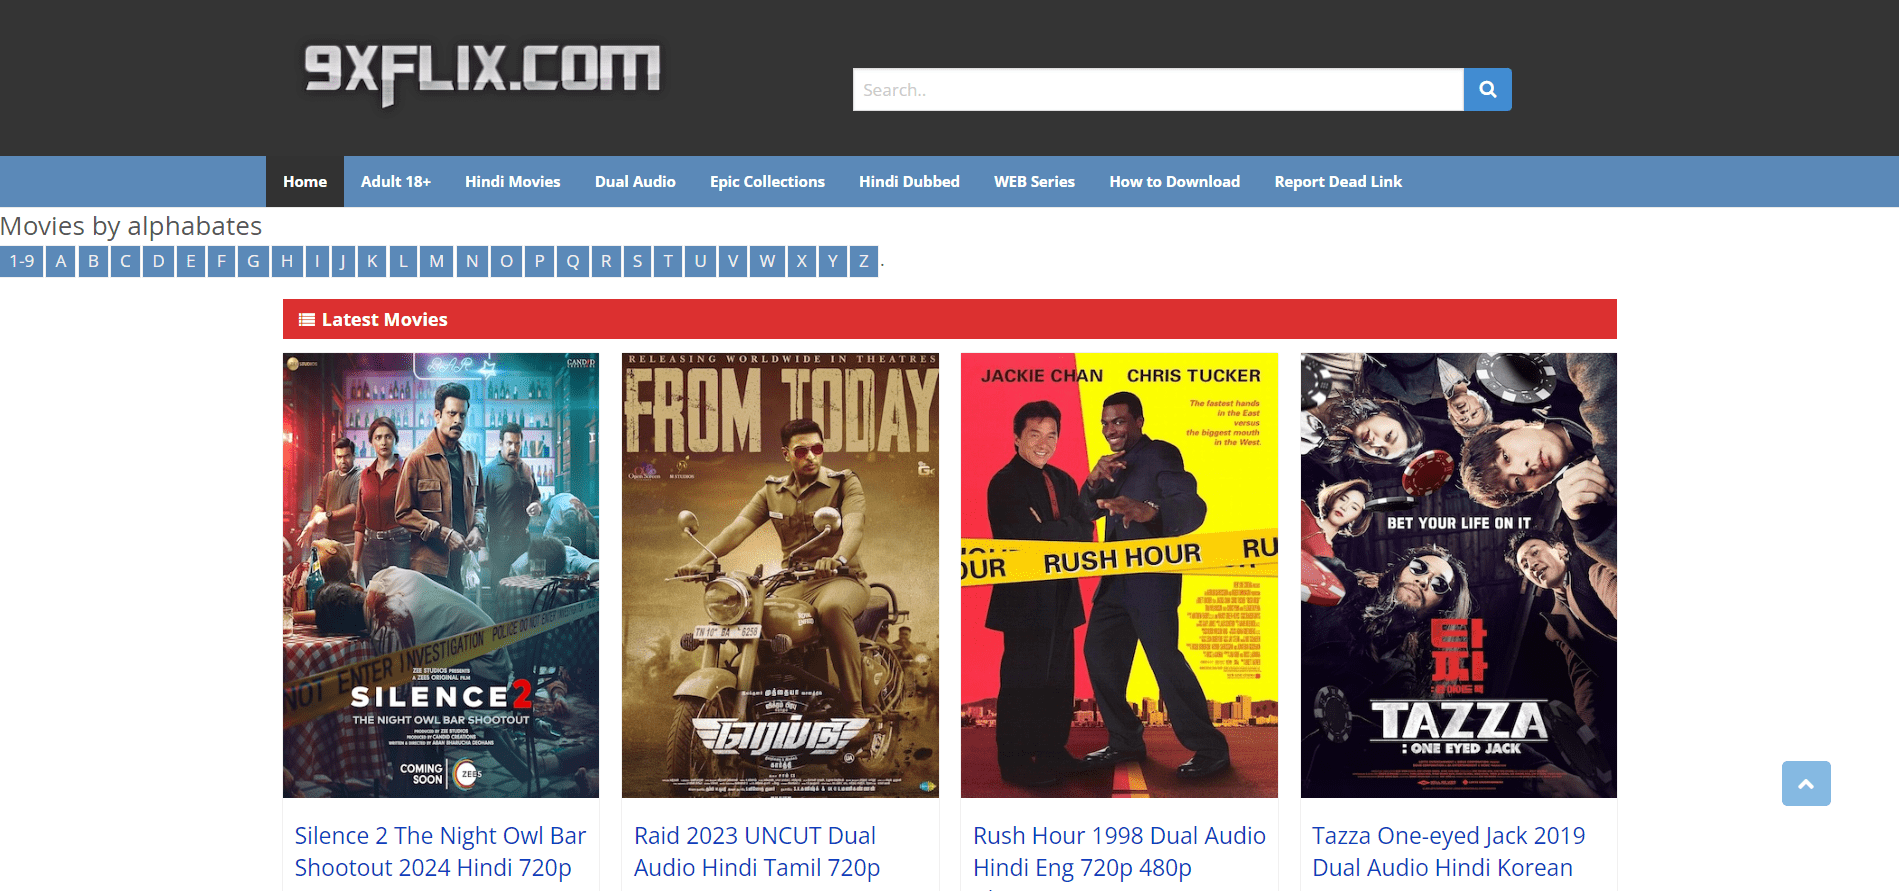The image size is (1899, 891).
Task: Filter movies by letter W
Action: (x=767, y=261)
